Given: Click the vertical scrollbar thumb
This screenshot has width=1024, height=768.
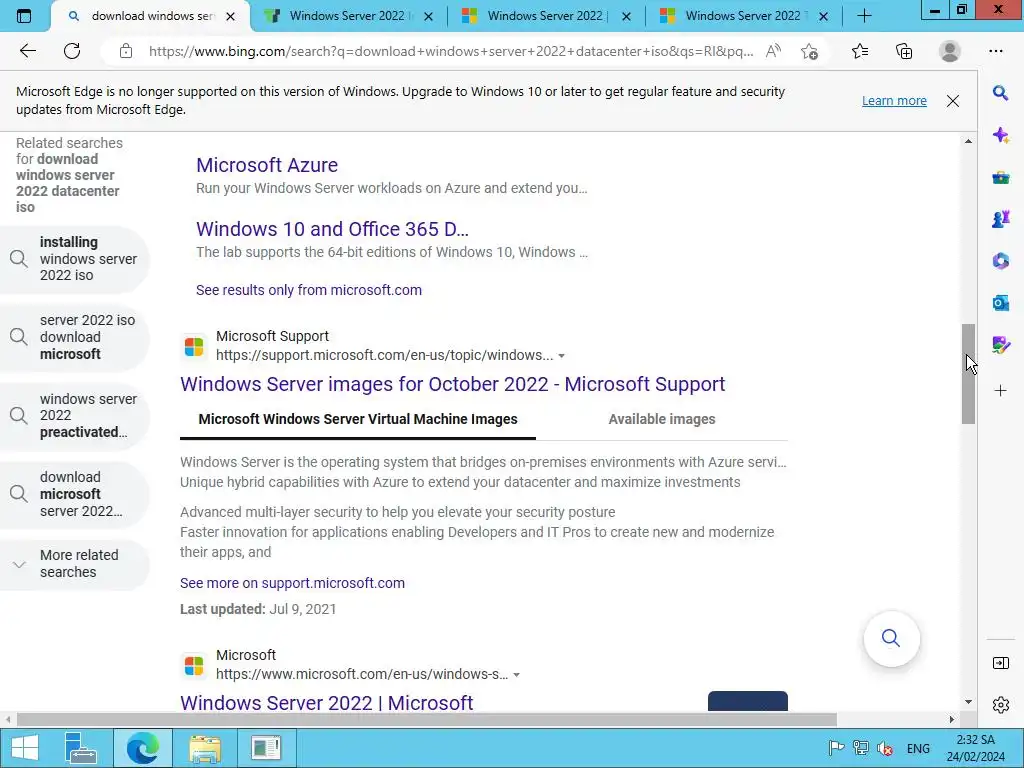Looking at the screenshot, I should coord(968,374).
